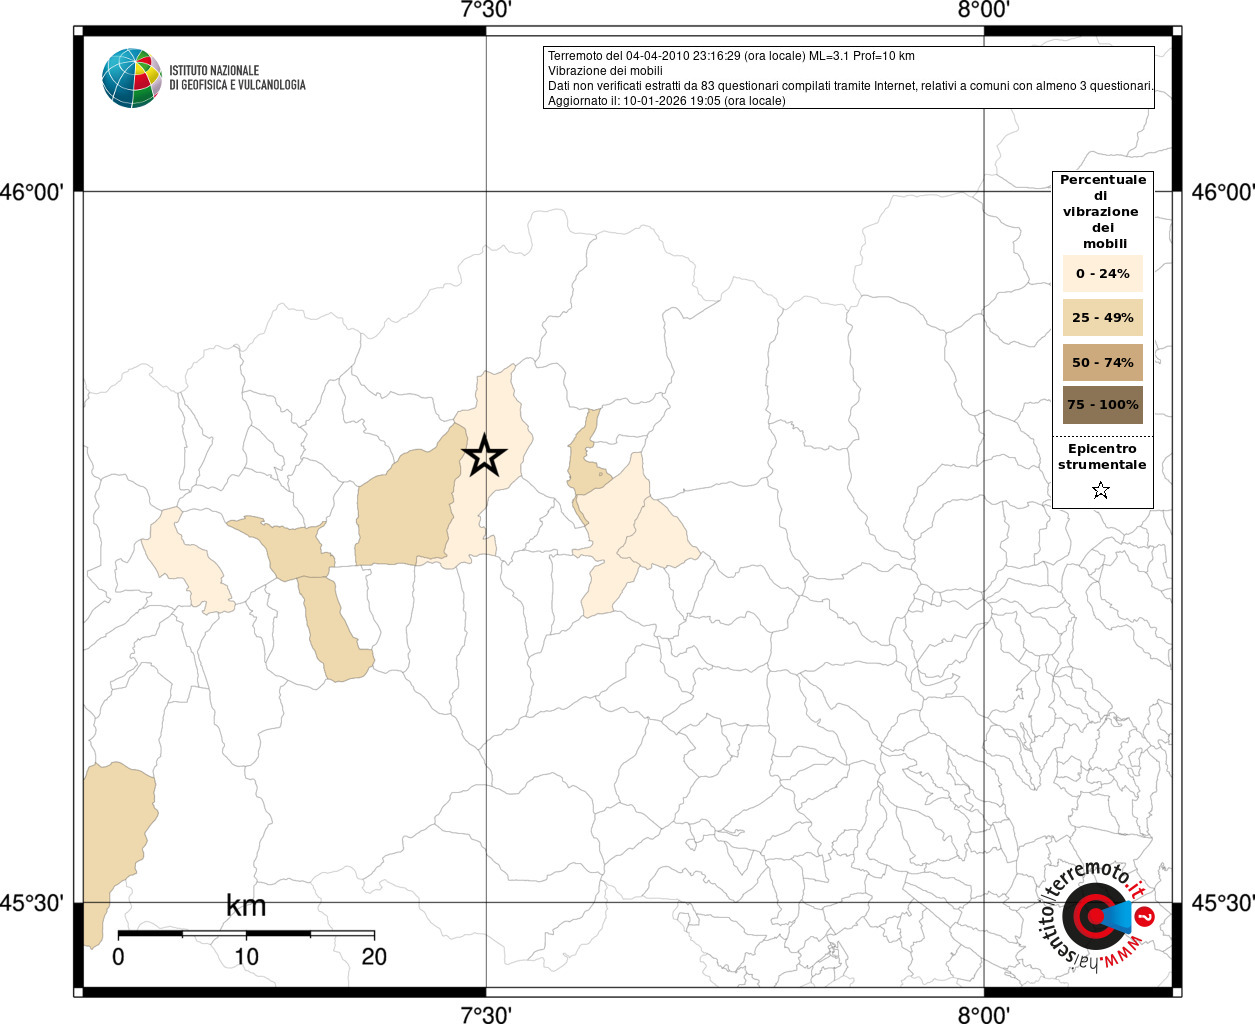Viewport: 1255px width, 1024px height.
Task: Click the Istituto Nazionale di Geofisica text
Action: coord(237,78)
